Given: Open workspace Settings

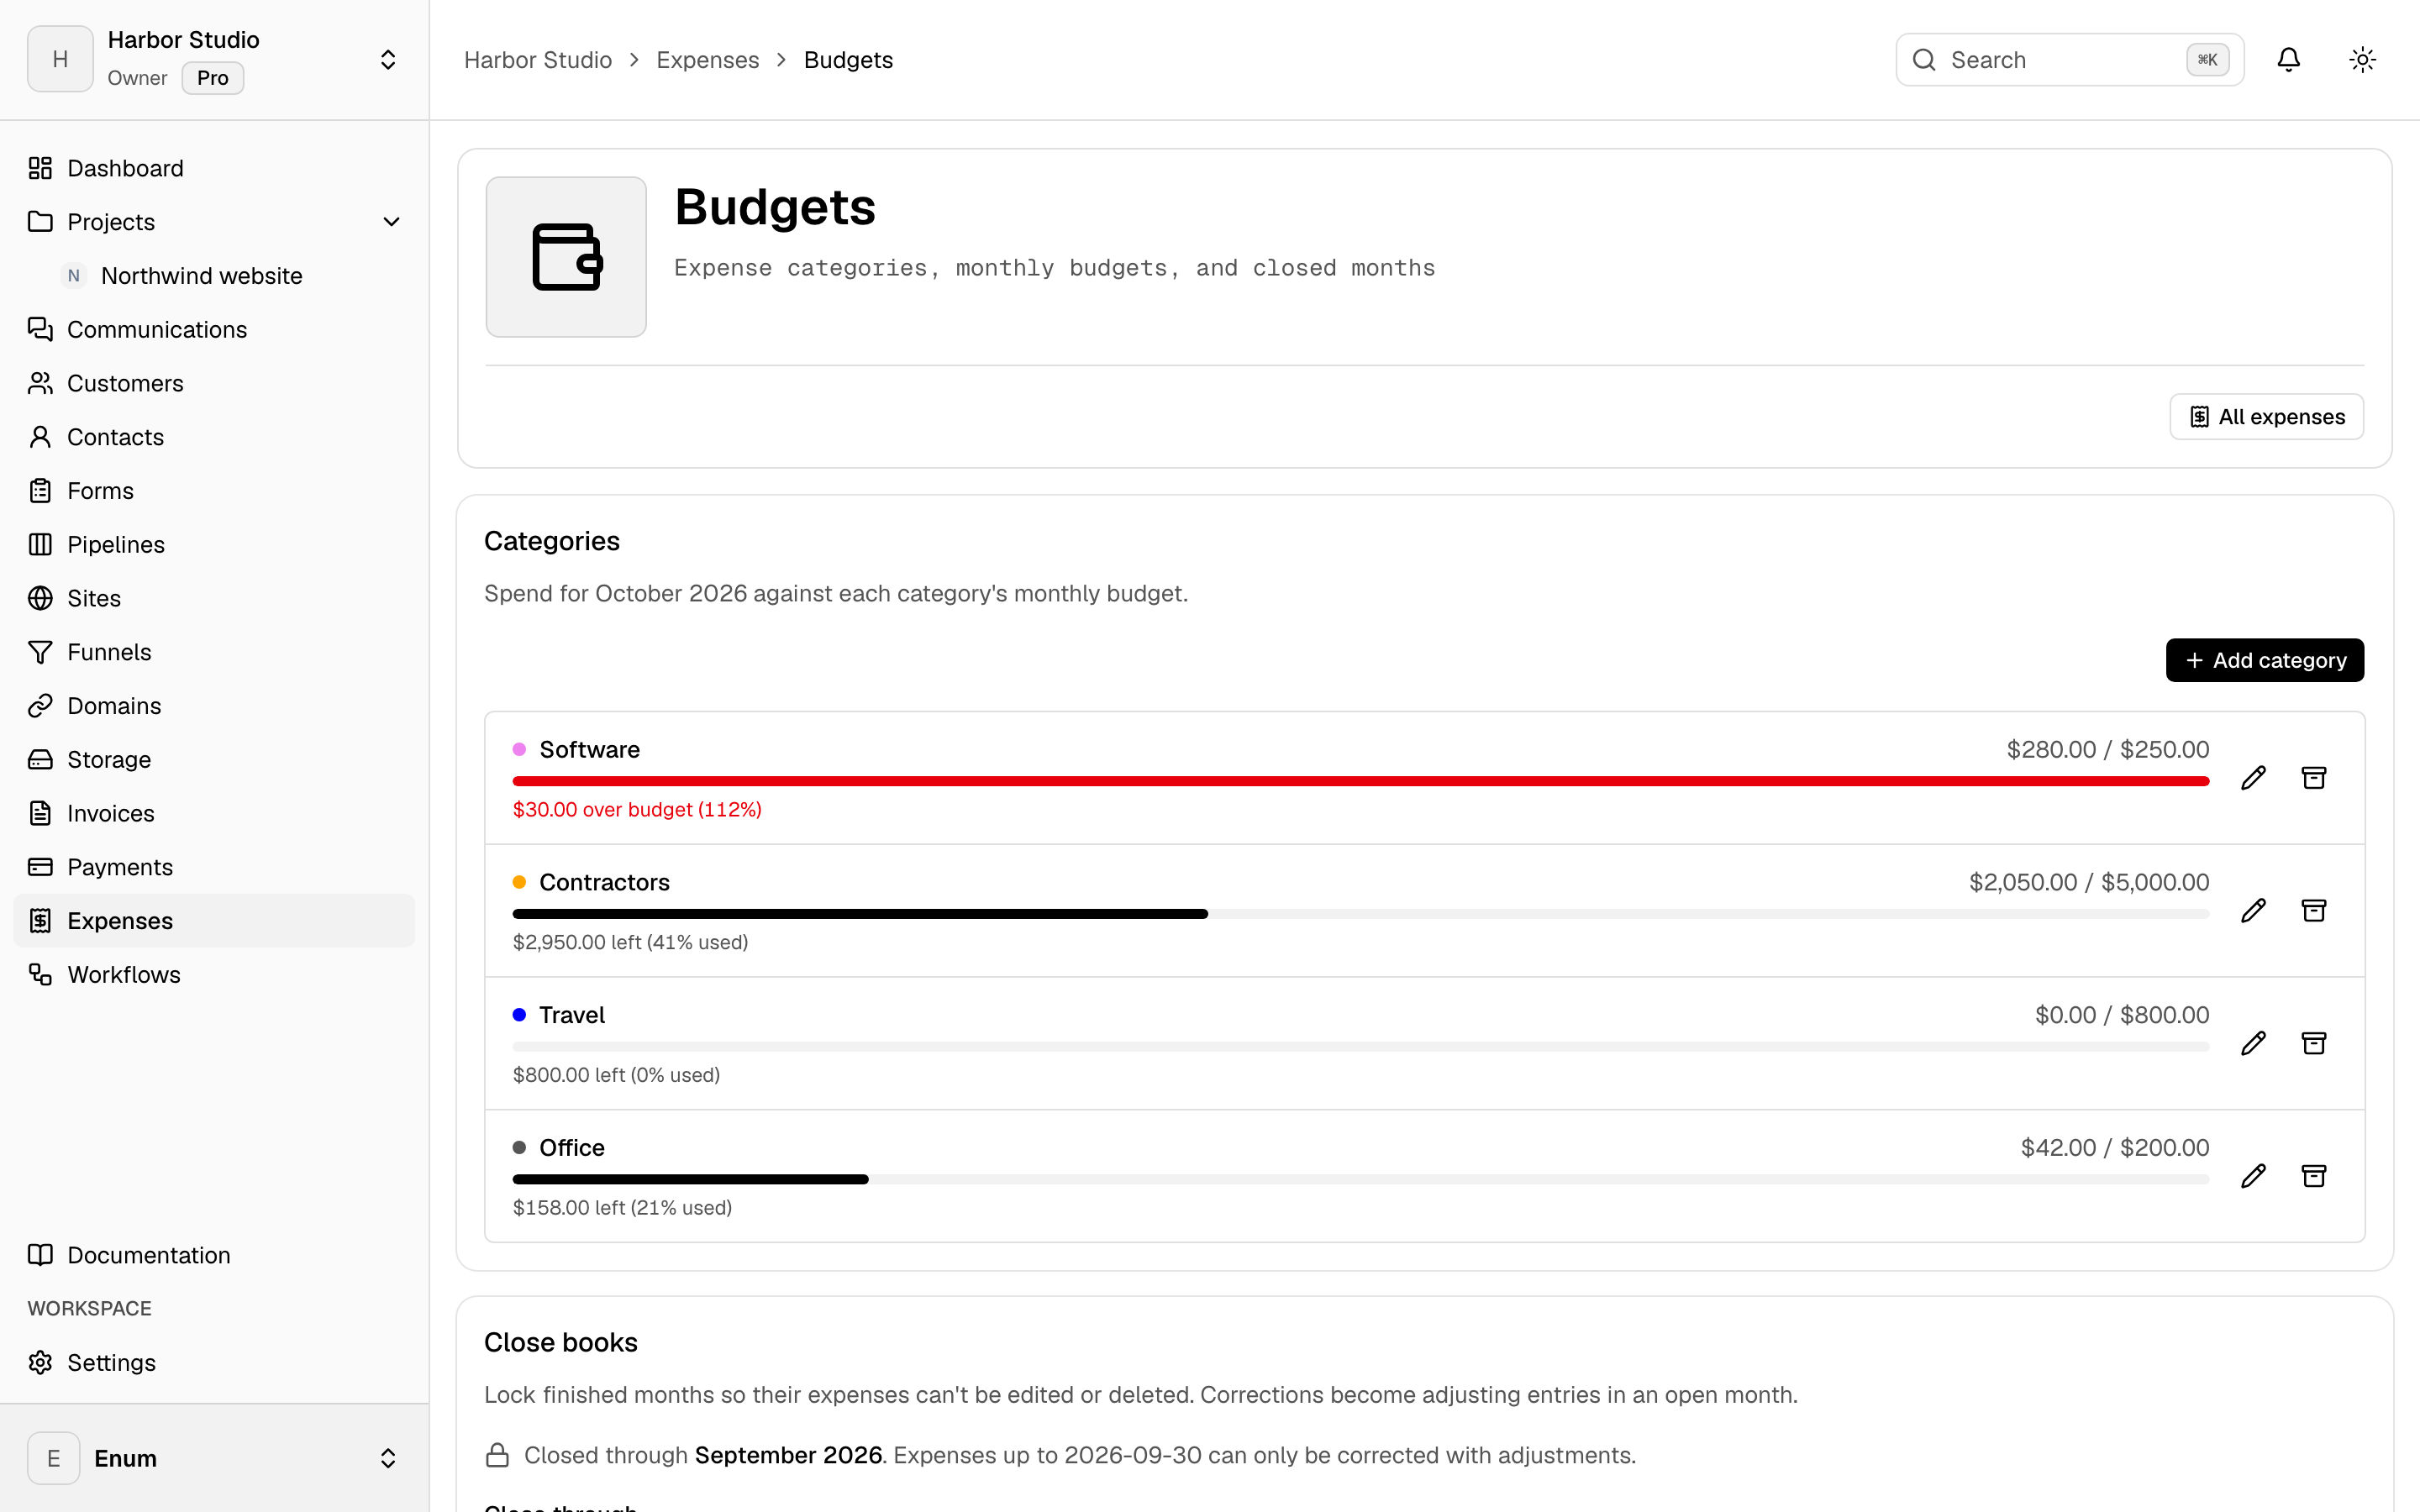Looking at the screenshot, I should coord(214,1362).
